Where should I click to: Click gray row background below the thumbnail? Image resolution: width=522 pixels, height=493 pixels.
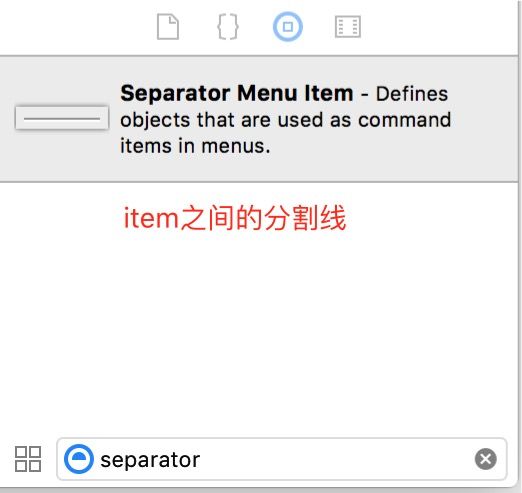62,155
